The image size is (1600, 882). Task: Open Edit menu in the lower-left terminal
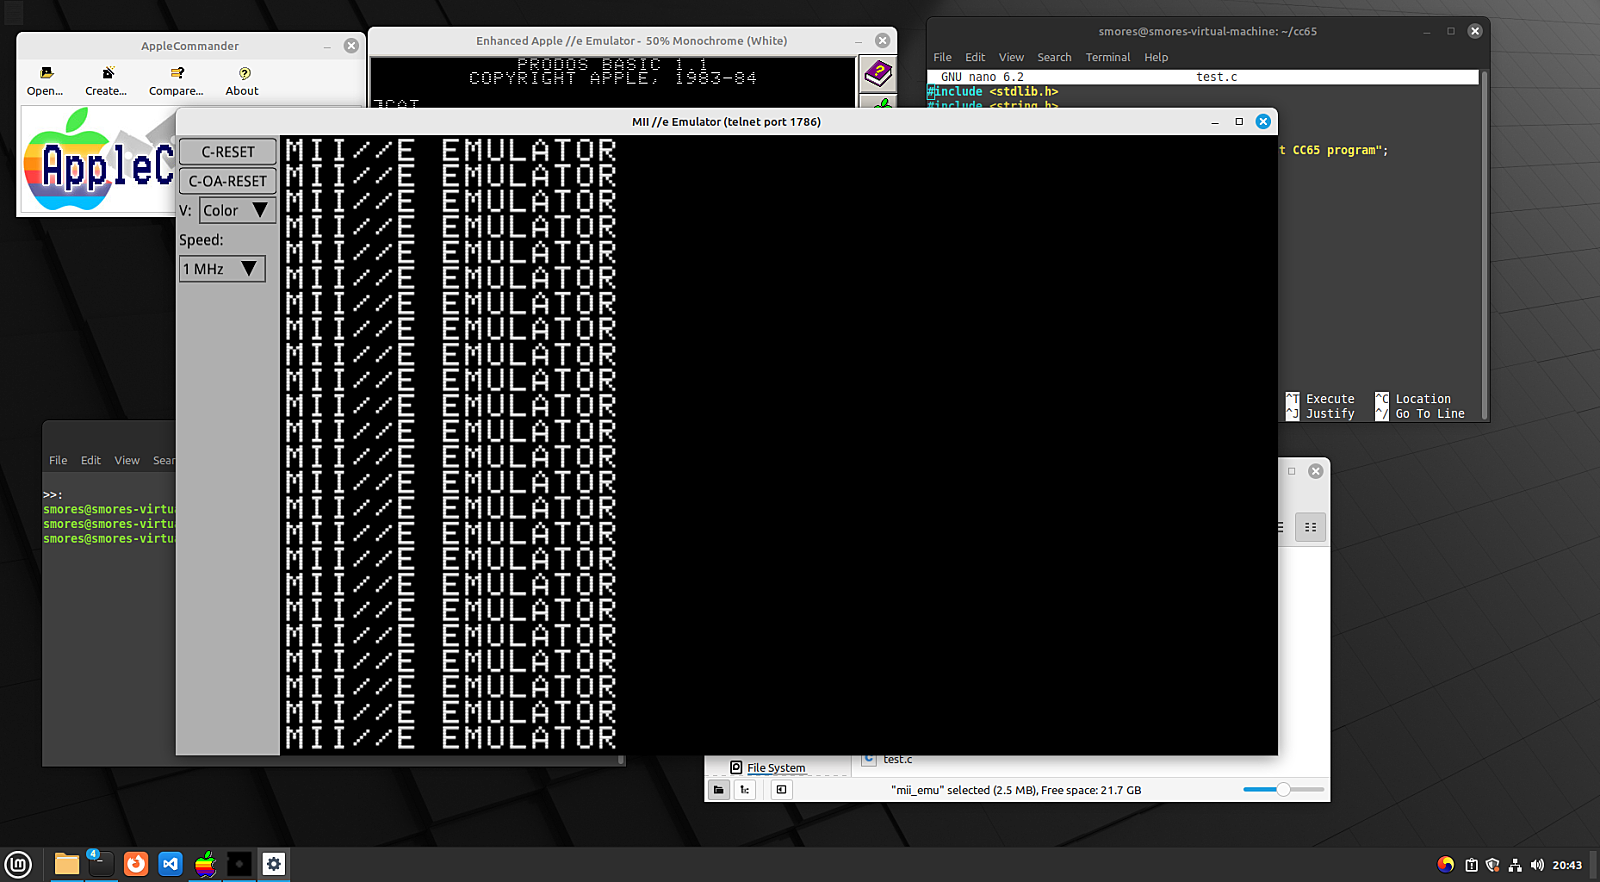[91, 460]
